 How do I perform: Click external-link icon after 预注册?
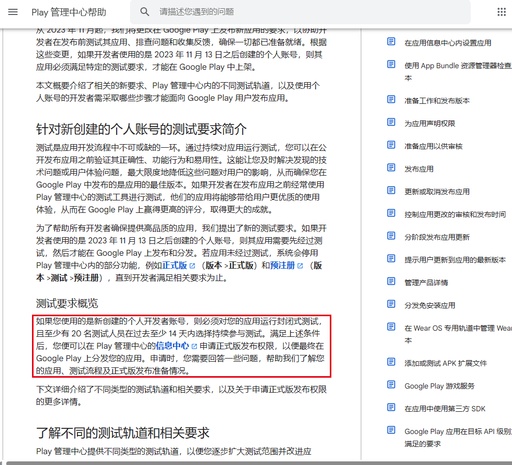click(300, 266)
